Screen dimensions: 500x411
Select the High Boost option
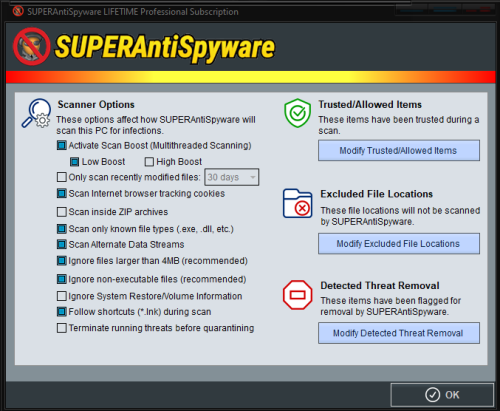(149, 162)
